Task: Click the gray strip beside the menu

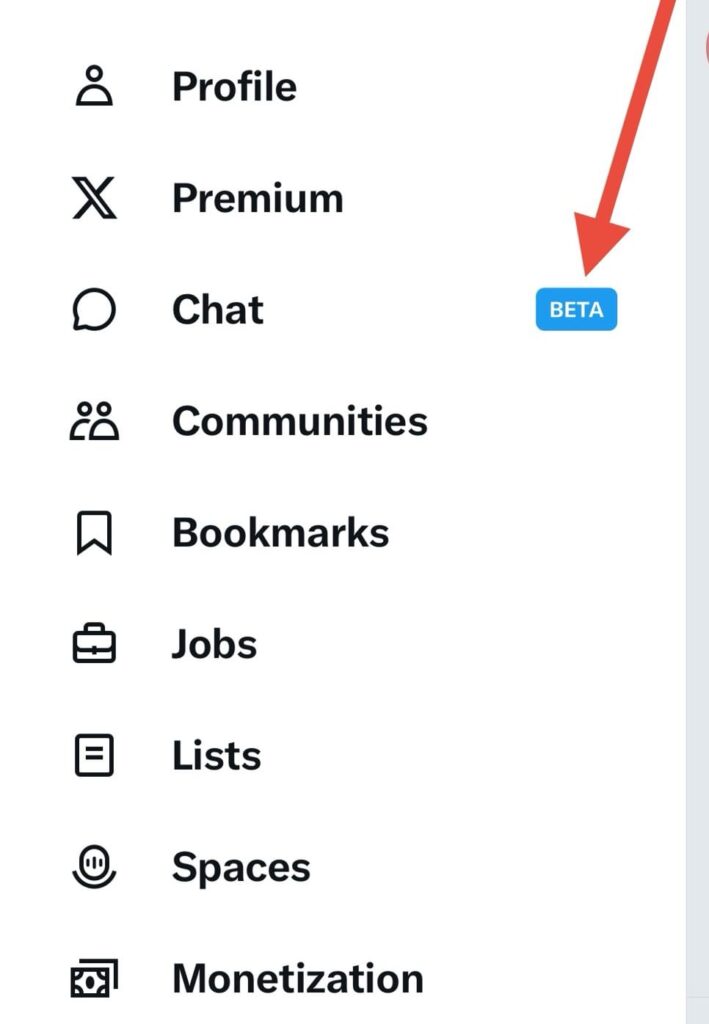Action: point(697,512)
